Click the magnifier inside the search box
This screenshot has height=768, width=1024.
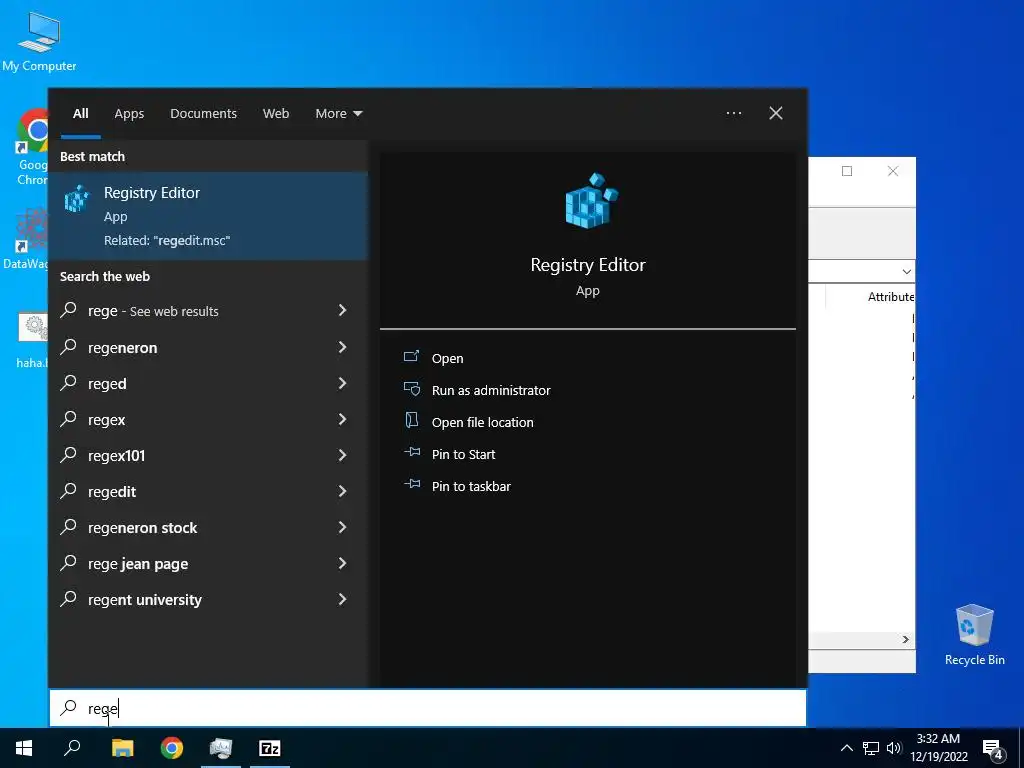pos(69,707)
